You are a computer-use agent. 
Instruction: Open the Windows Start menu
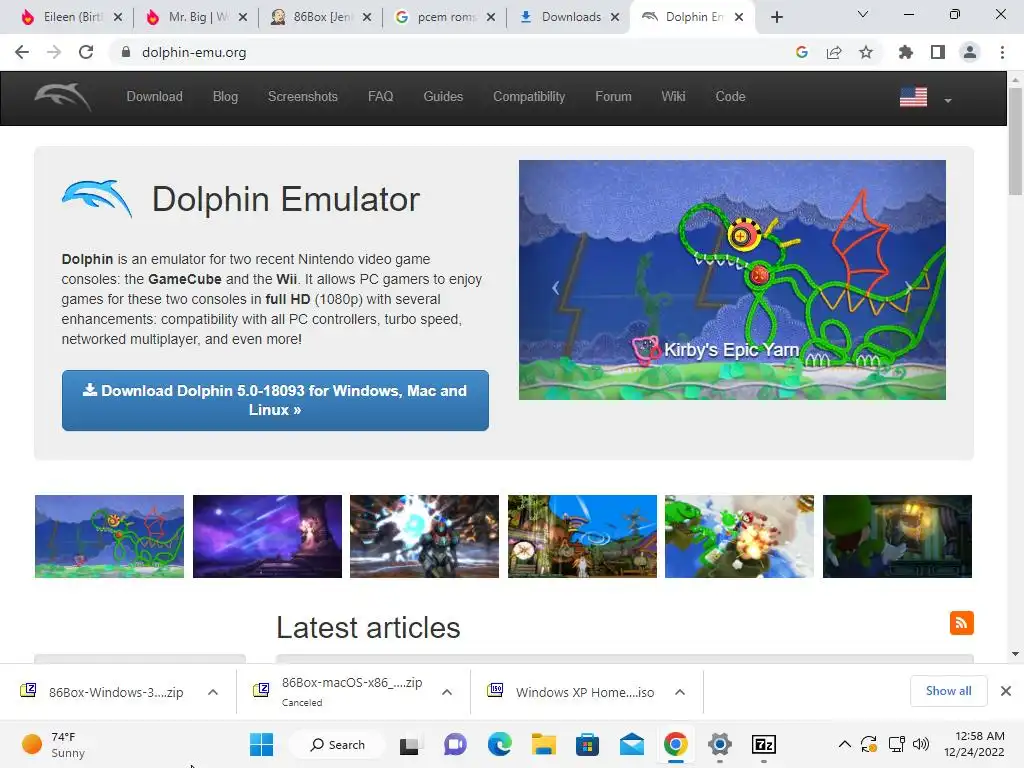click(x=262, y=744)
